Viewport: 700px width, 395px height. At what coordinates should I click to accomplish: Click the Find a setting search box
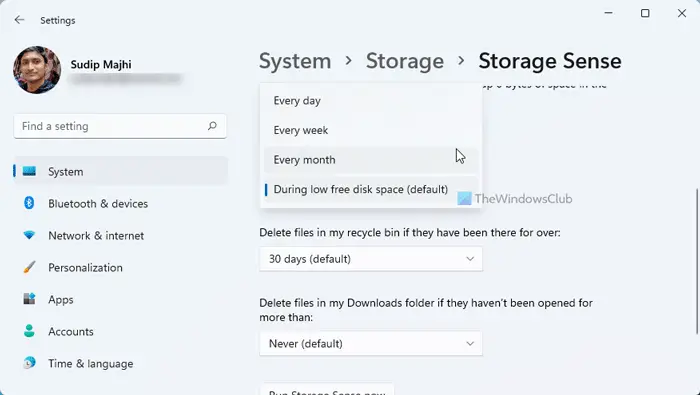pyautogui.click(x=120, y=126)
